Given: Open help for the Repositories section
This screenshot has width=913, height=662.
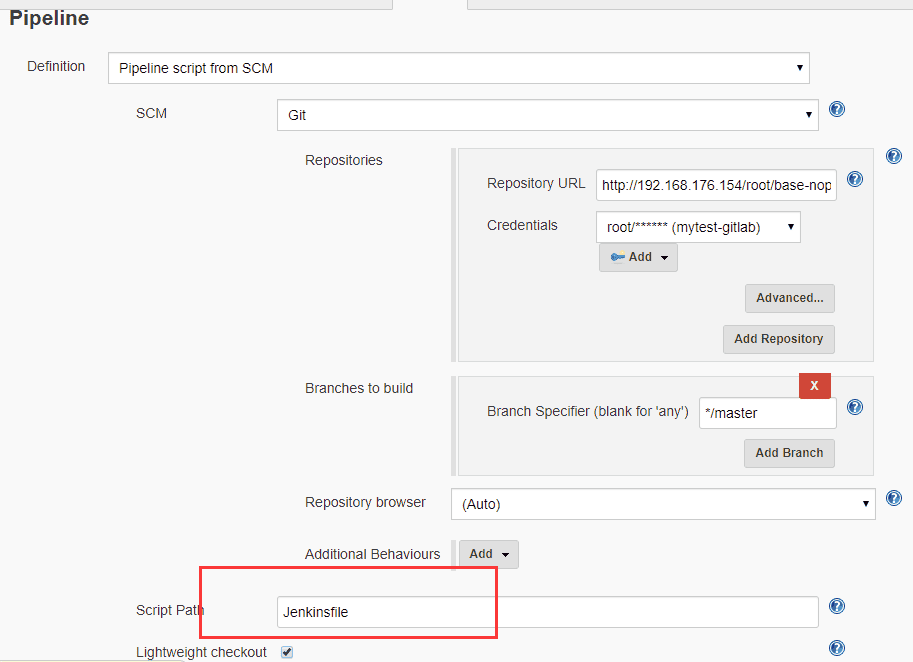Looking at the screenshot, I should click(x=894, y=156).
